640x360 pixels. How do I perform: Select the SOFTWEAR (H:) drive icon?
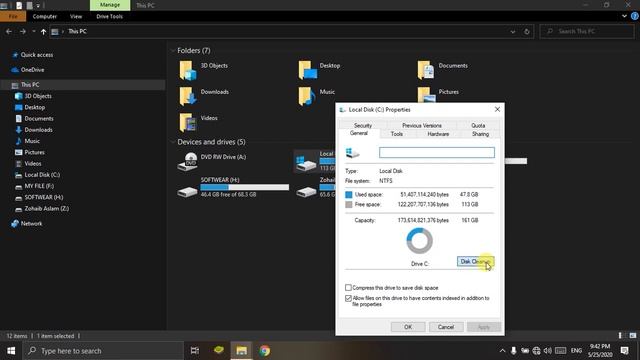click(x=188, y=191)
